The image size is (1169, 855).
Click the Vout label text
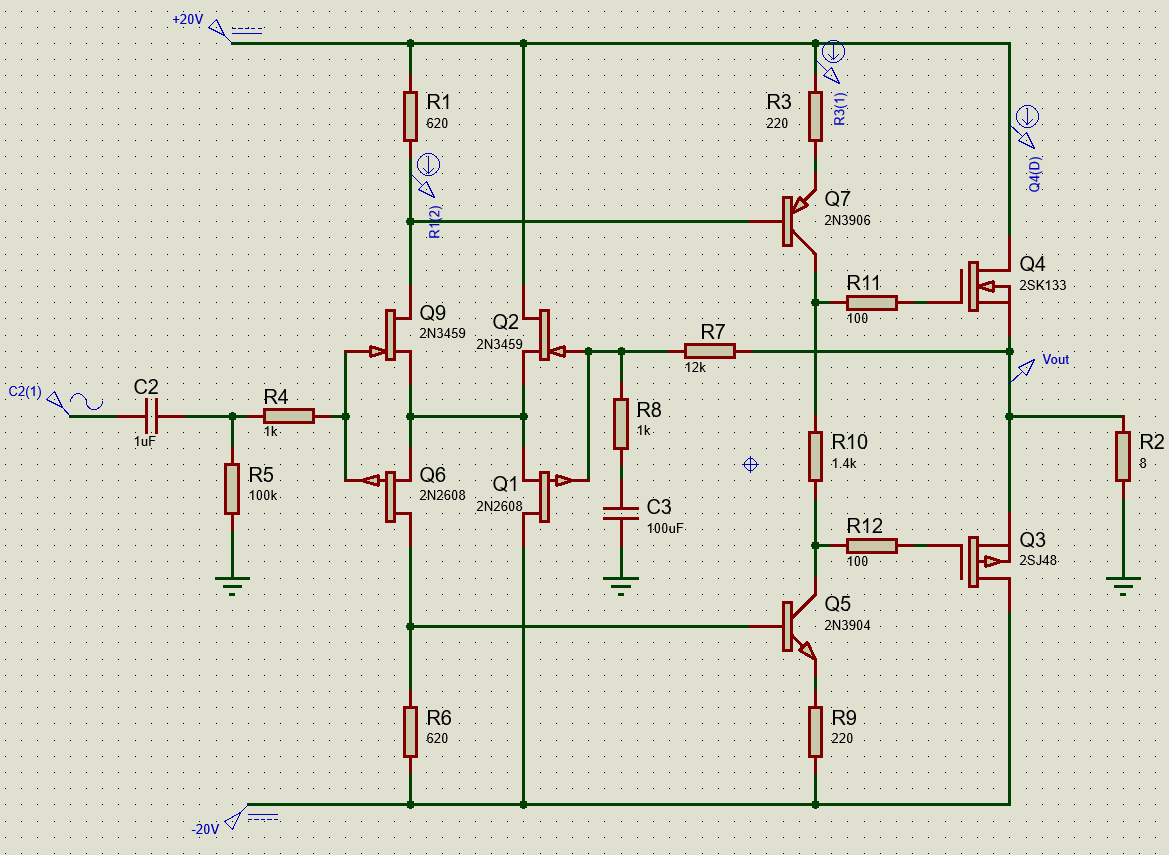(x=1055, y=359)
